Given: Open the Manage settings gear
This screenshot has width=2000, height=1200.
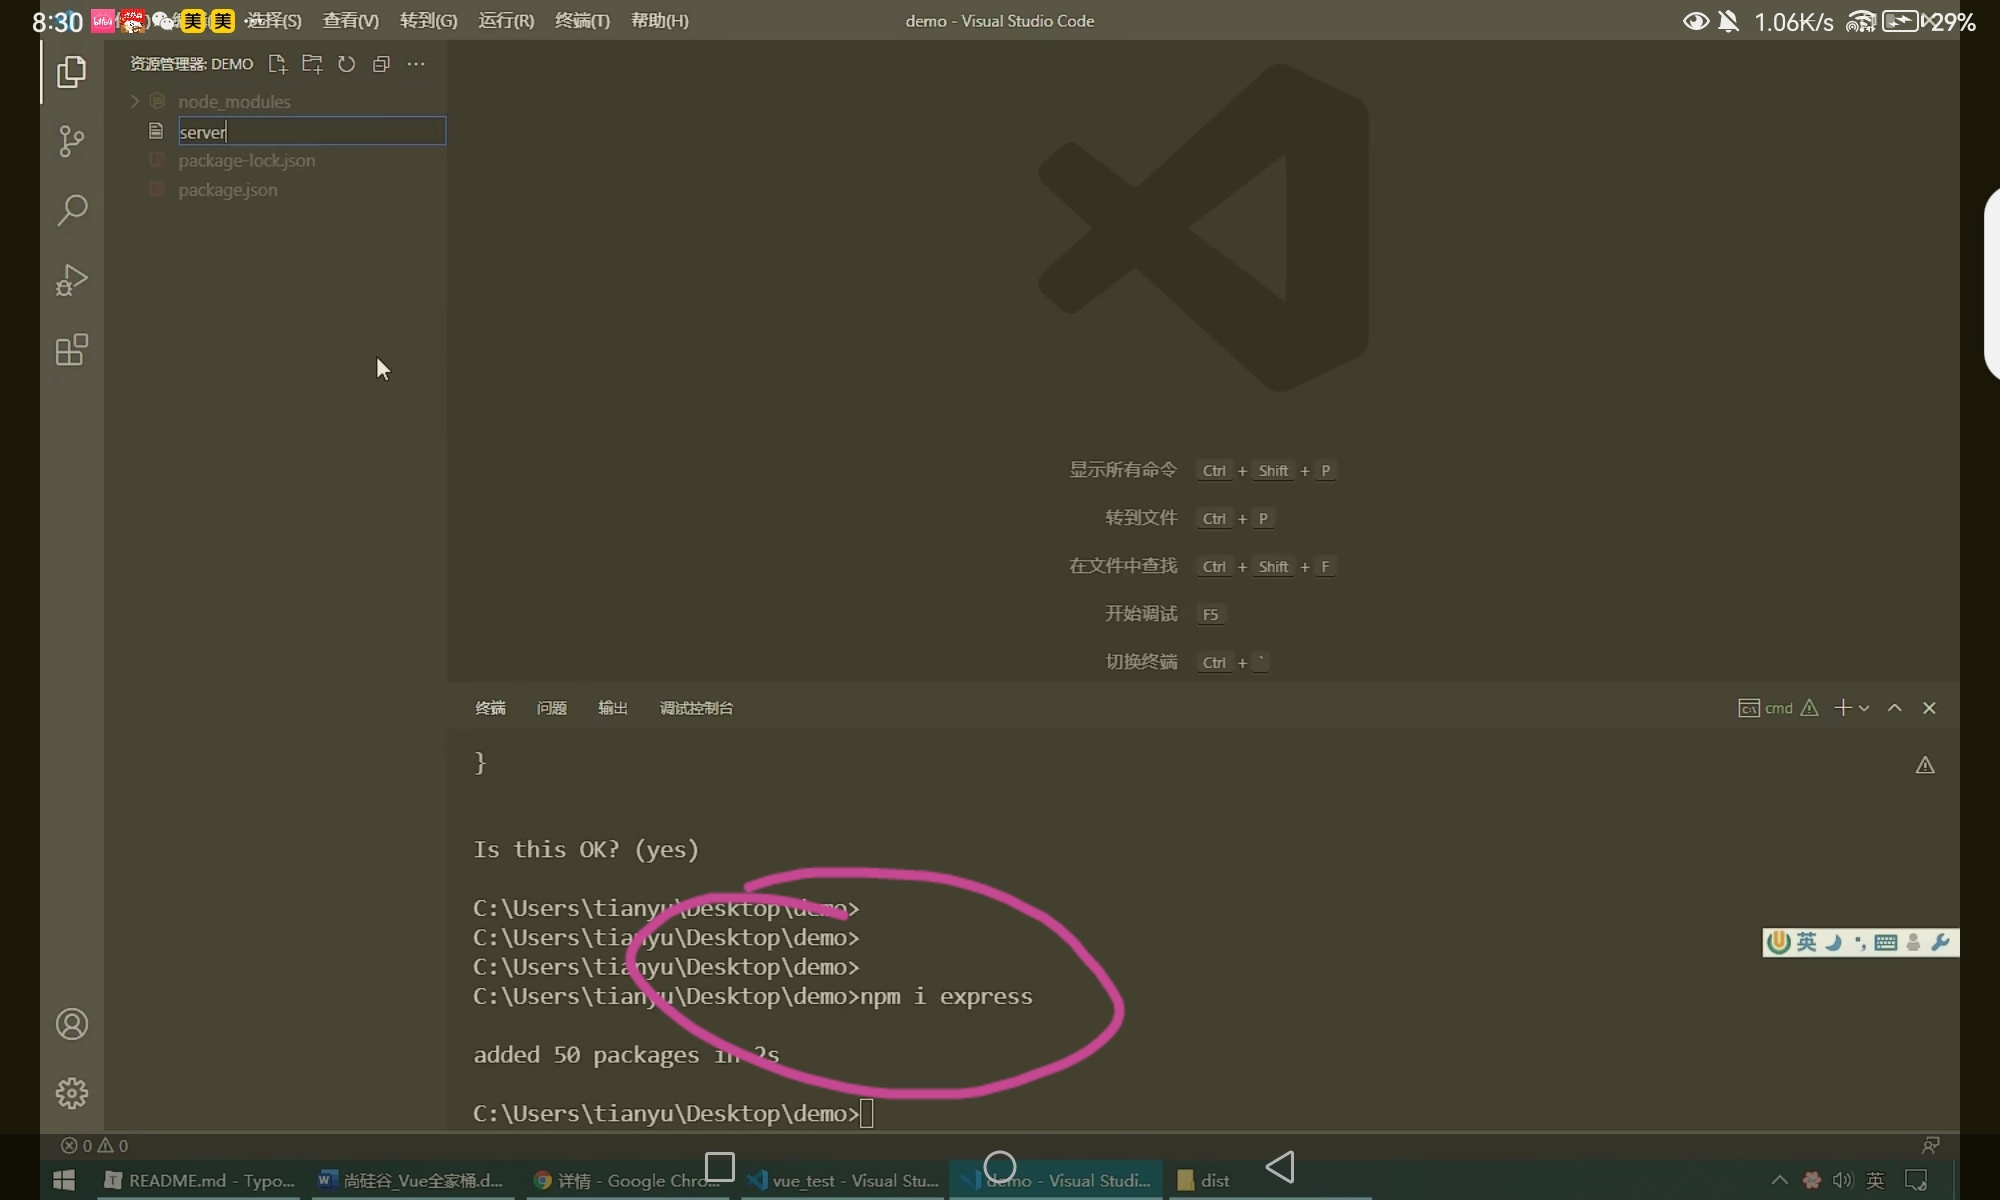Looking at the screenshot, I should tap(71, 1093).
